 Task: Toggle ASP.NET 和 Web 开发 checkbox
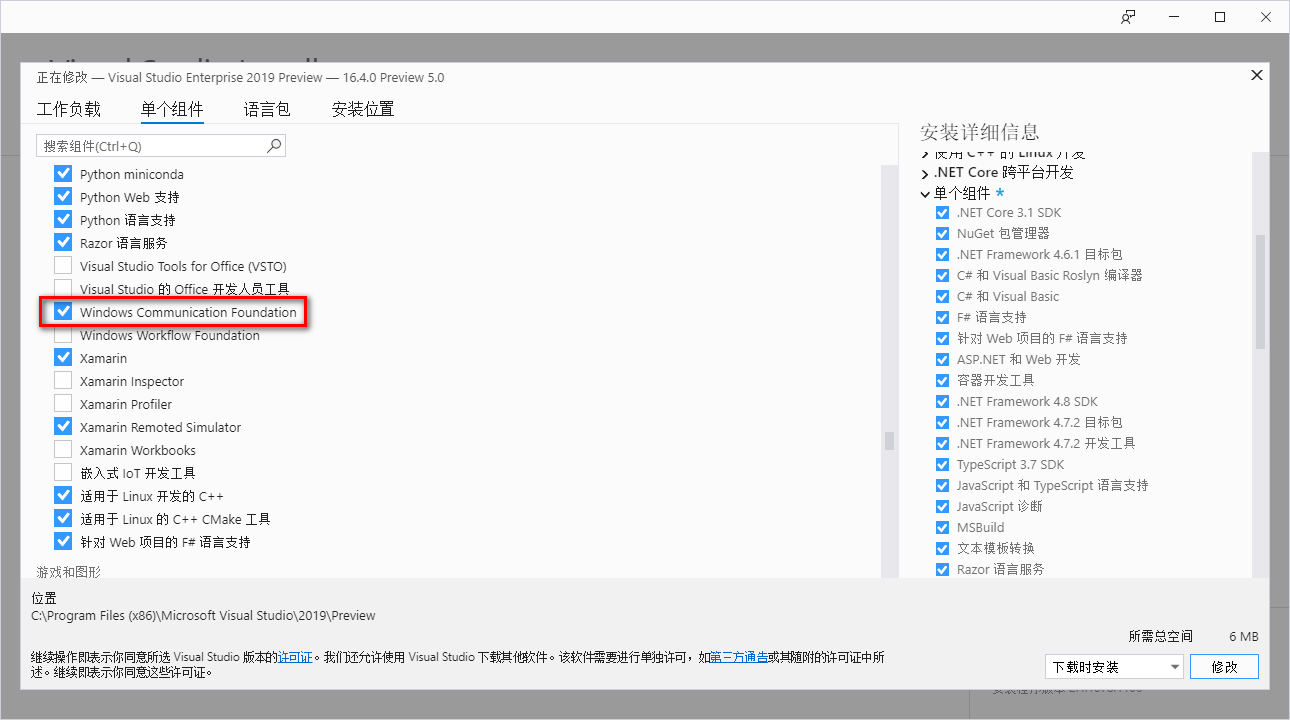pyautogui.click(x=942, y=360)
